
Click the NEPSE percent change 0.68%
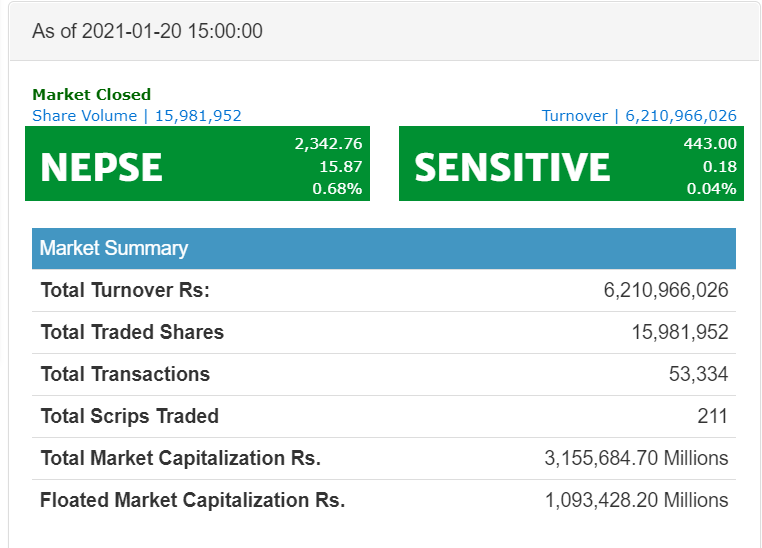tap(337, 188)
